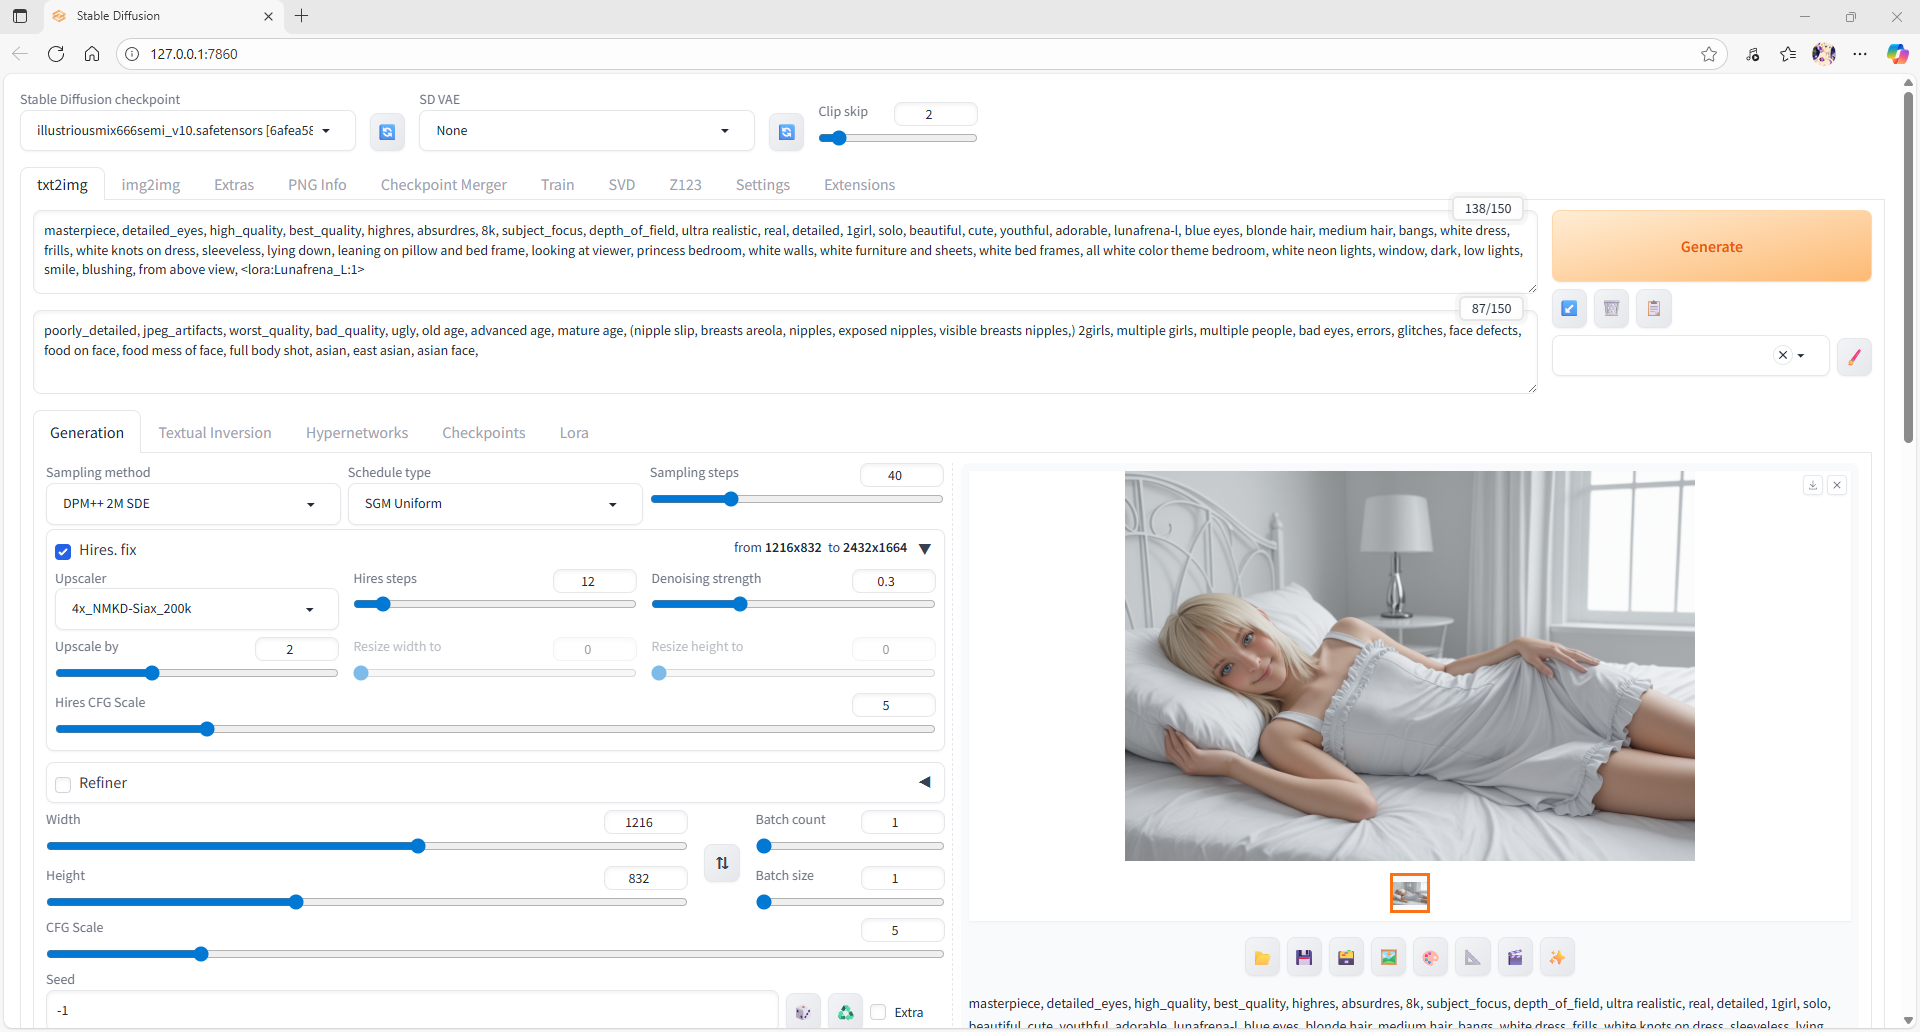Open the Sampling method dropdown
This screenshot has height=1032, width=1920.
pyautogui.click(x=193, y=504)
